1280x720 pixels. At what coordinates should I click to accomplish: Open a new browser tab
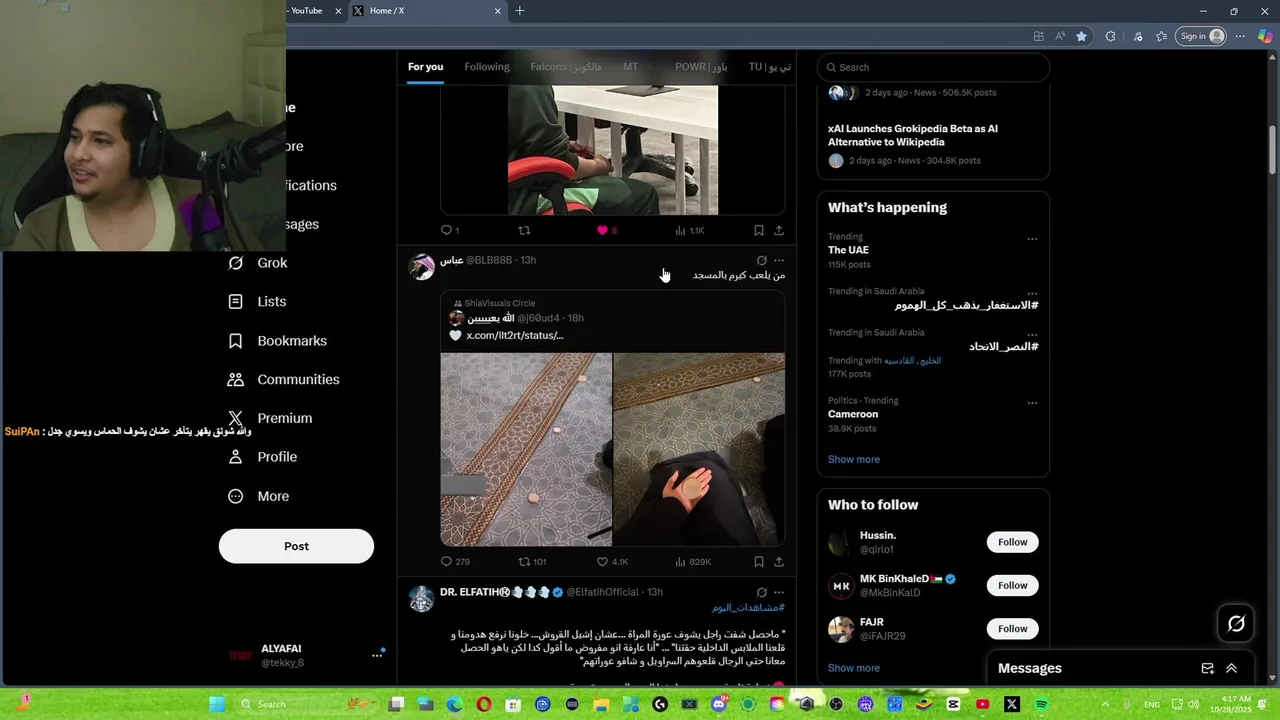(x=519, y=11)
